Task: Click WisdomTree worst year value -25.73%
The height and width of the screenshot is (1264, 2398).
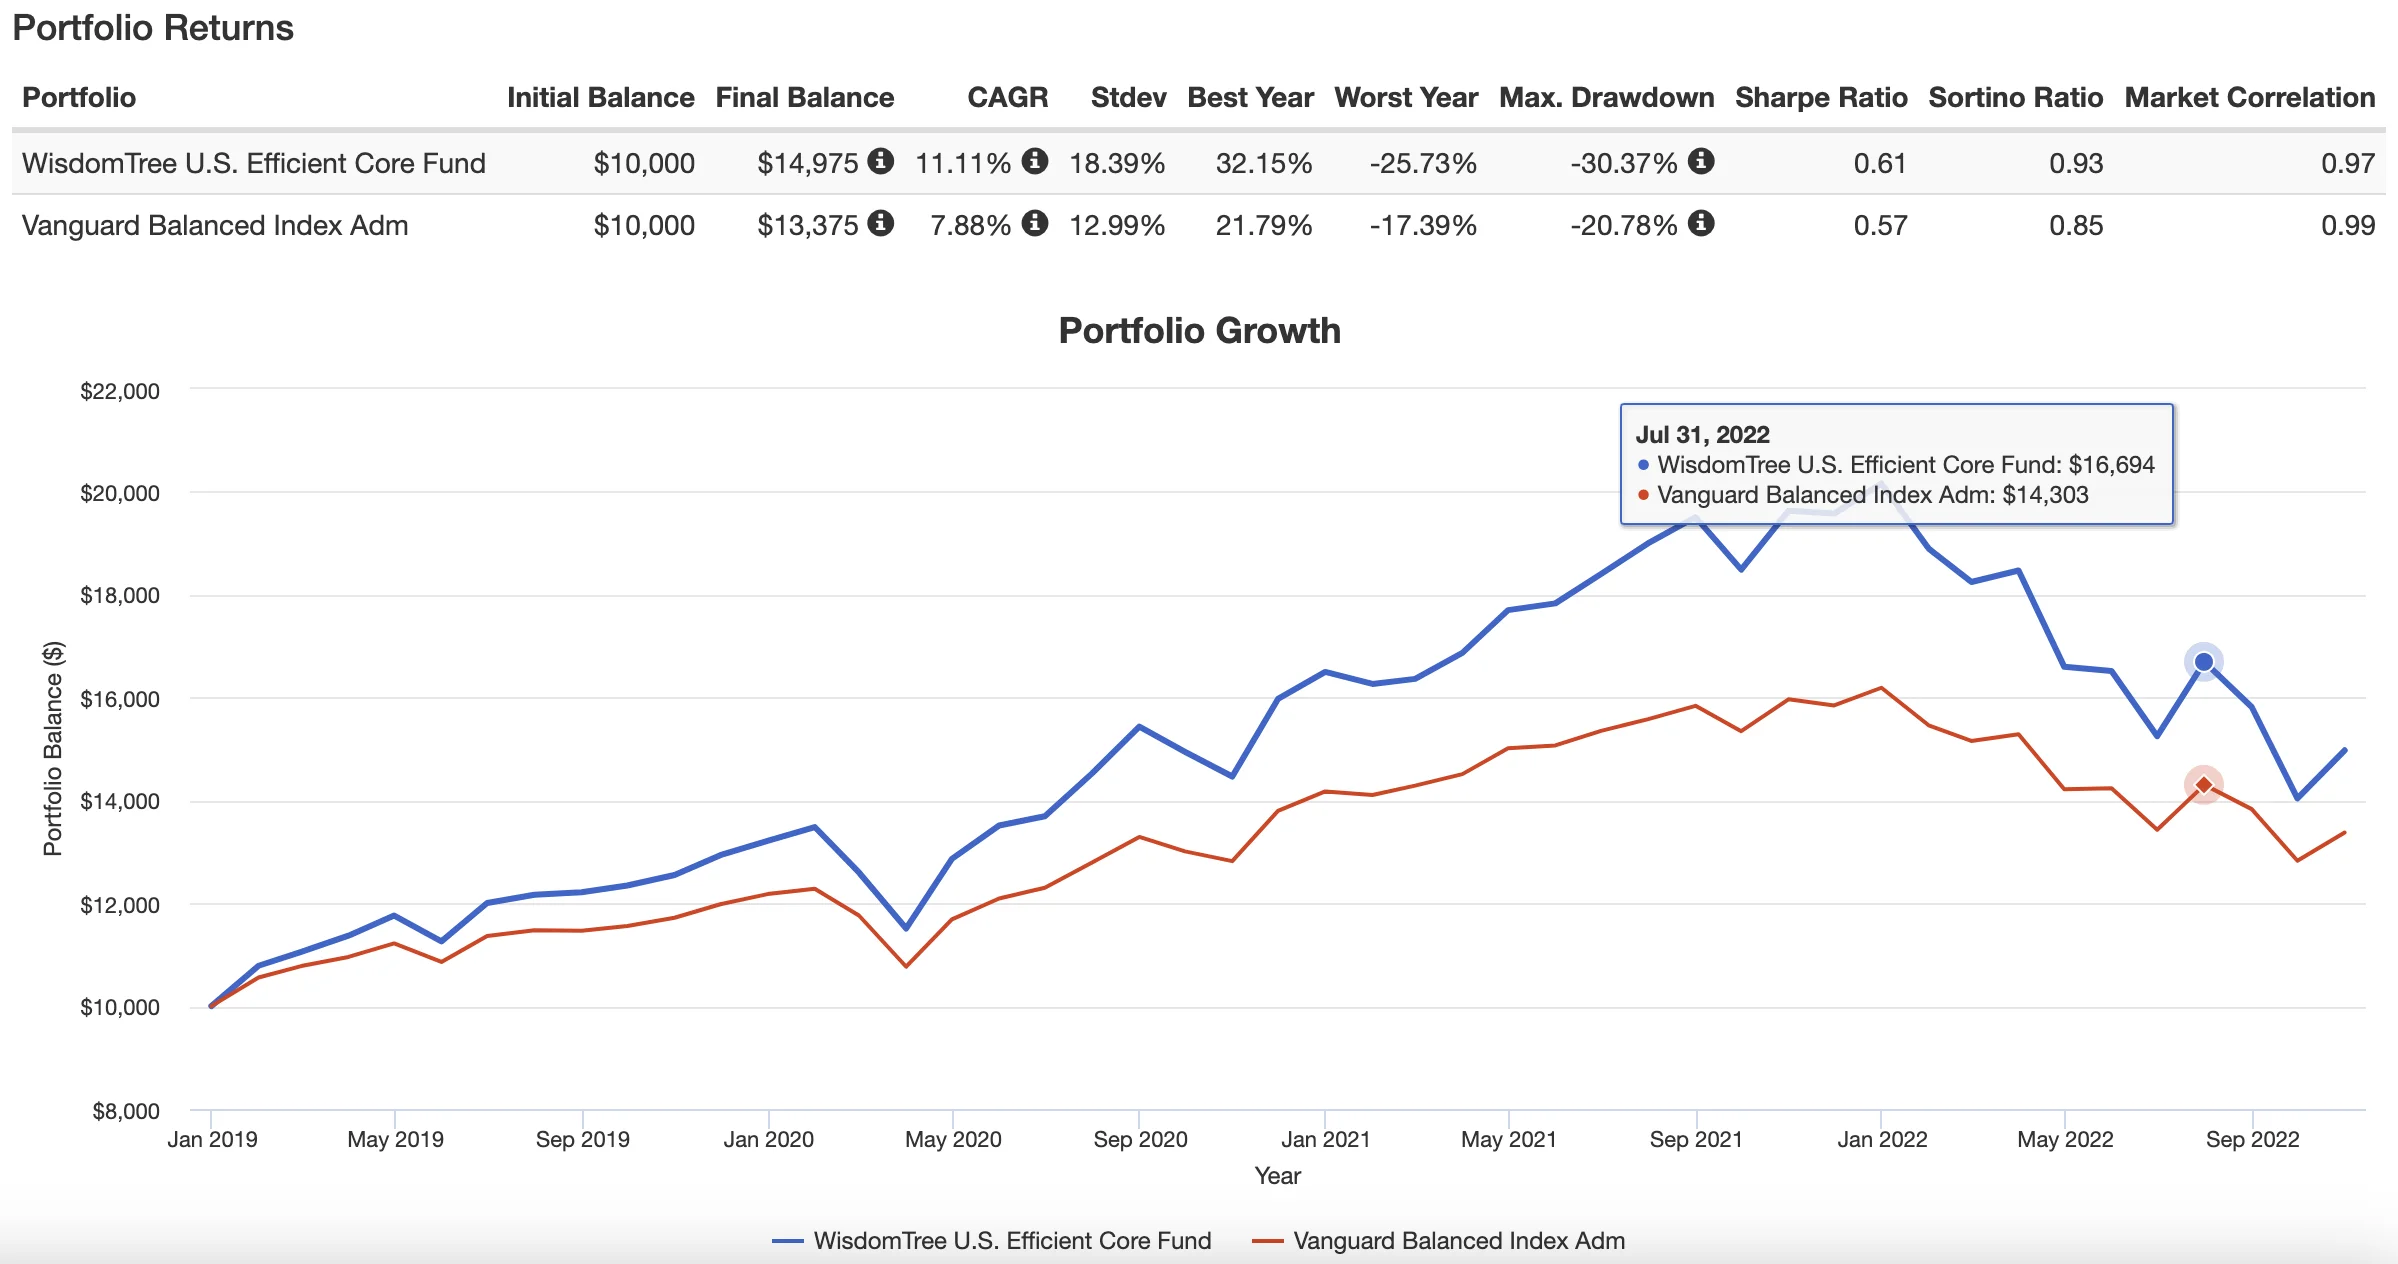Action: (1423, 163)
